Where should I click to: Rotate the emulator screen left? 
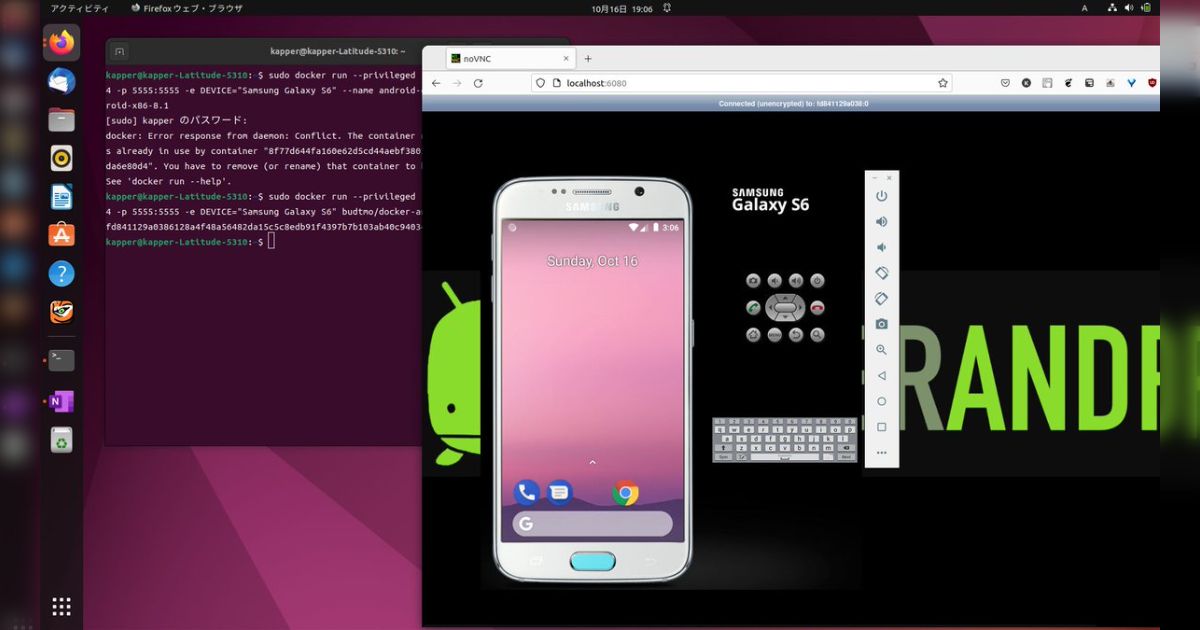(x=881, y=272)
